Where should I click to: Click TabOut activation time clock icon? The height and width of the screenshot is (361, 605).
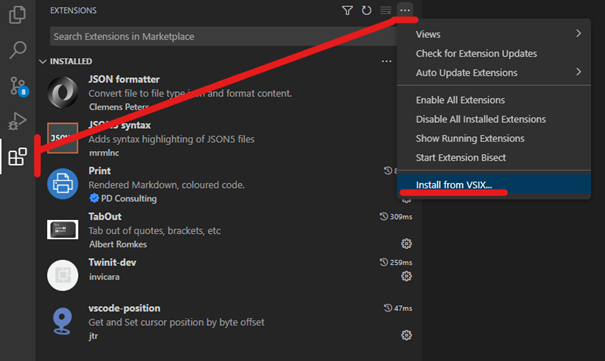point(384,216)
